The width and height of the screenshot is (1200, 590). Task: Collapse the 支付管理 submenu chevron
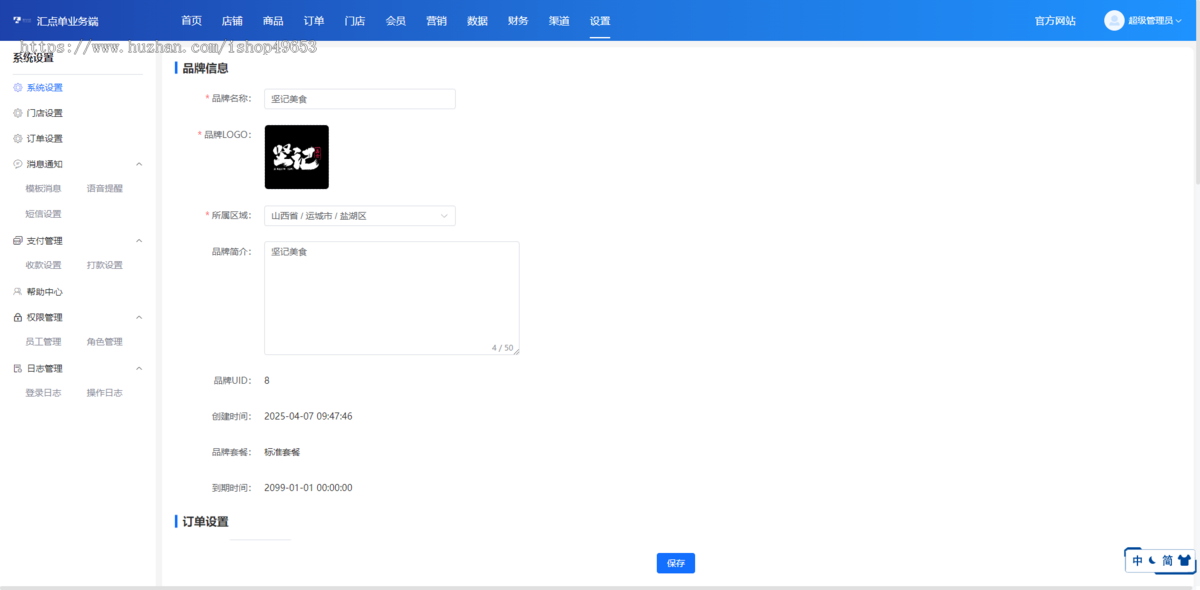click(139, 241)
